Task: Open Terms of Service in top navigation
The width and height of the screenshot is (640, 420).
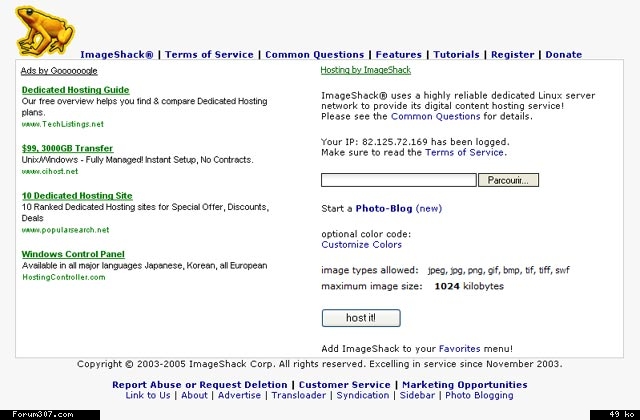Action: pyautogui.click(x=209, y=55)
